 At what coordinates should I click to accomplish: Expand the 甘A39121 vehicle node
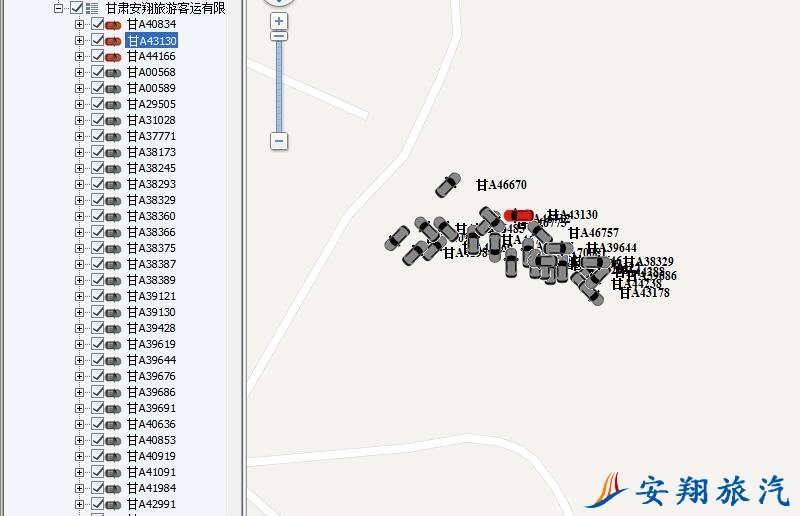pyautogui.click(x=80, y=296)
